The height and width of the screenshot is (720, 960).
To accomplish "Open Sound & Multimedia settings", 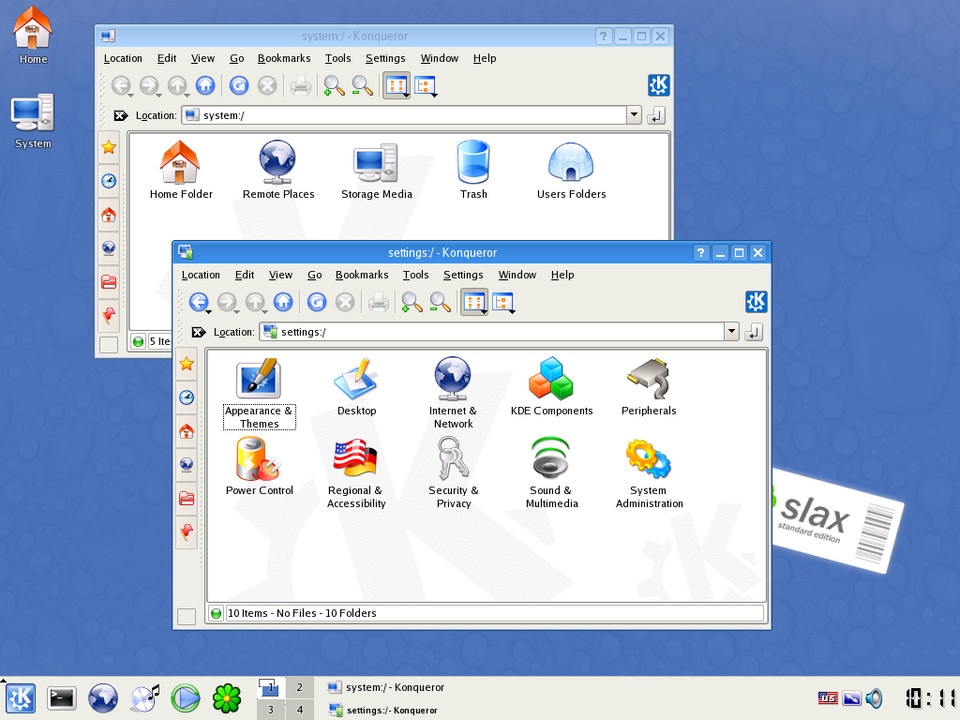I will click(552, 473).
